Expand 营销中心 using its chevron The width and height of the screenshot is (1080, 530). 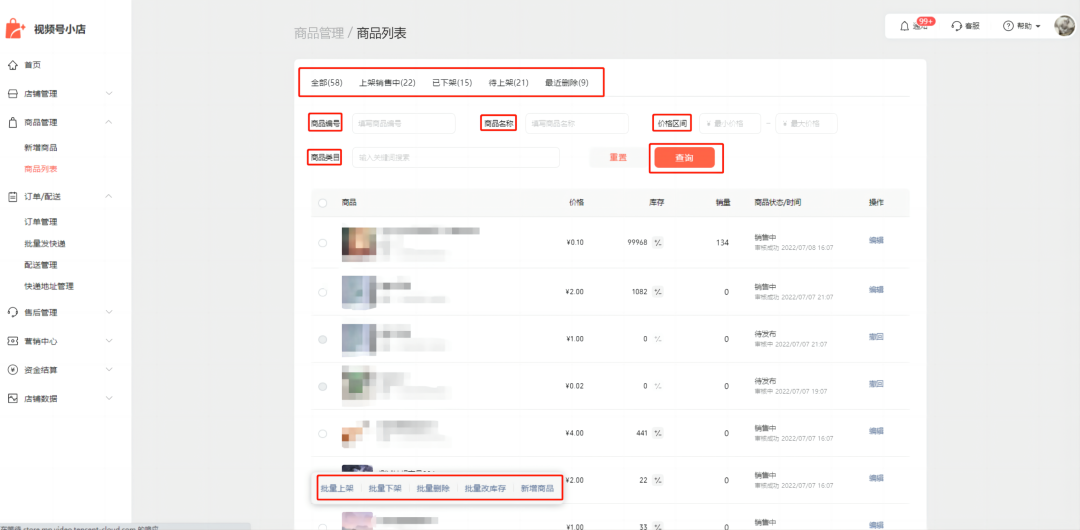click(x=109, y=341)
